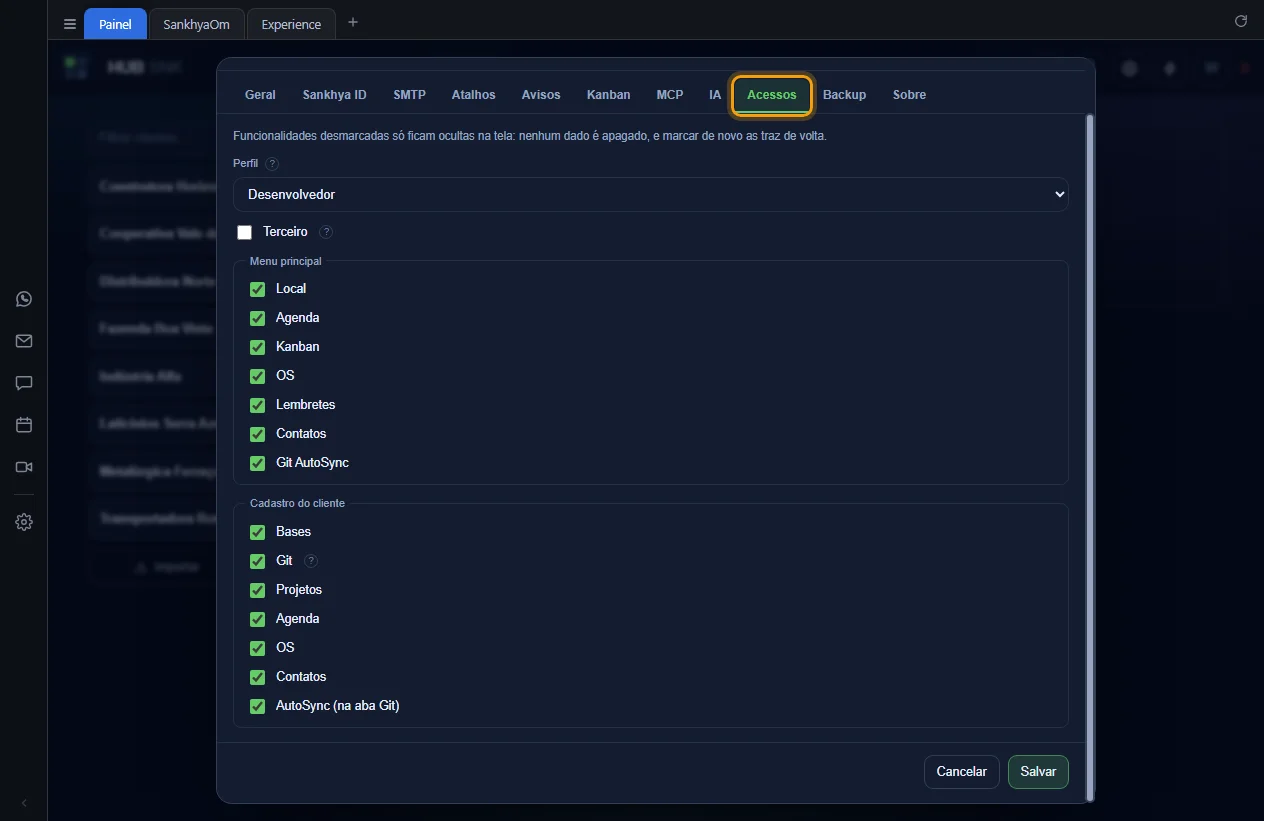The width and height of the screenshot is (1264, 821).
Task: Toggle the Lembretes checkbox
Action: click(258, 405)
